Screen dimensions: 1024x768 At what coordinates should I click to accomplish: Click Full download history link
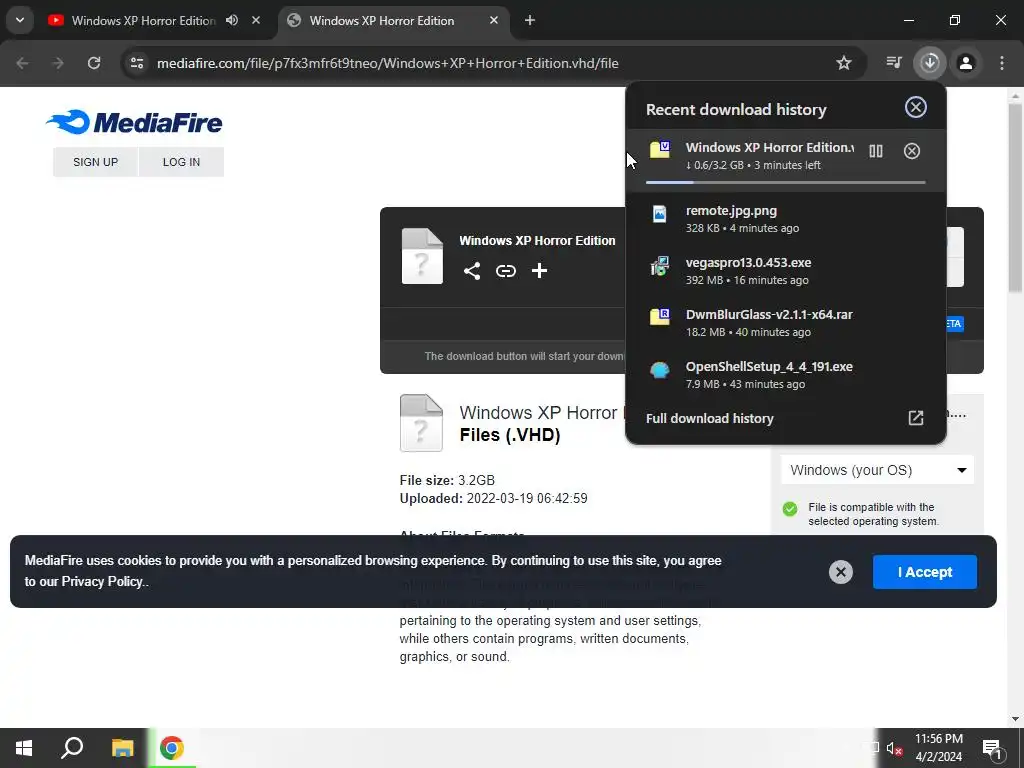[709, 419]
